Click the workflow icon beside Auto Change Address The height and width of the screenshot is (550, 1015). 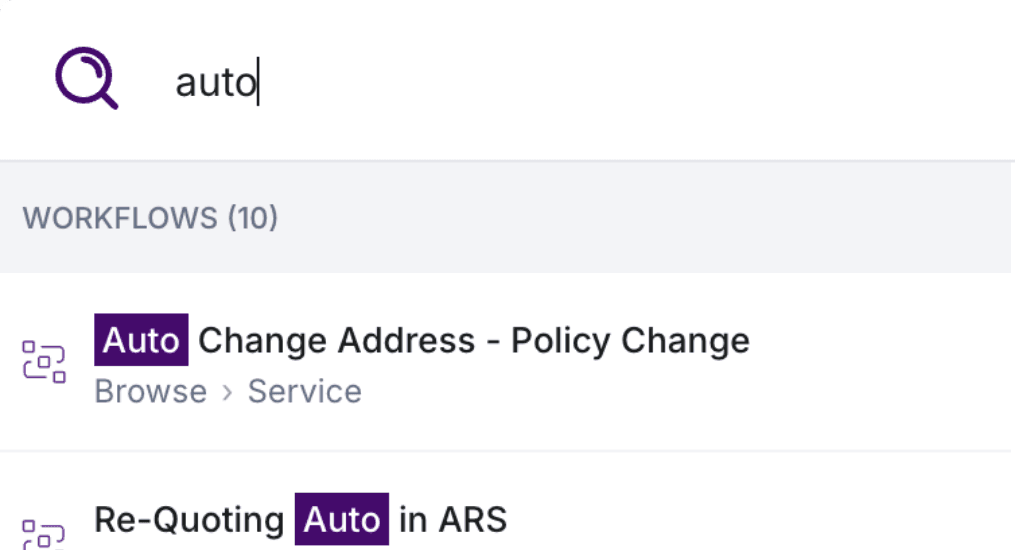44,361
